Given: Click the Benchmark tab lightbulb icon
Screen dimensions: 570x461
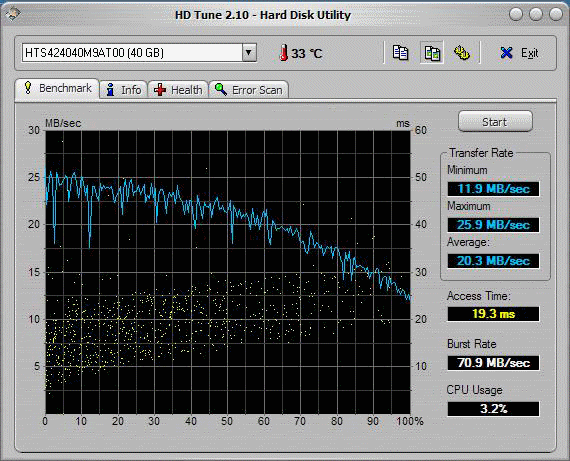Looking at the screenshot, I should (x=28, y=88).
